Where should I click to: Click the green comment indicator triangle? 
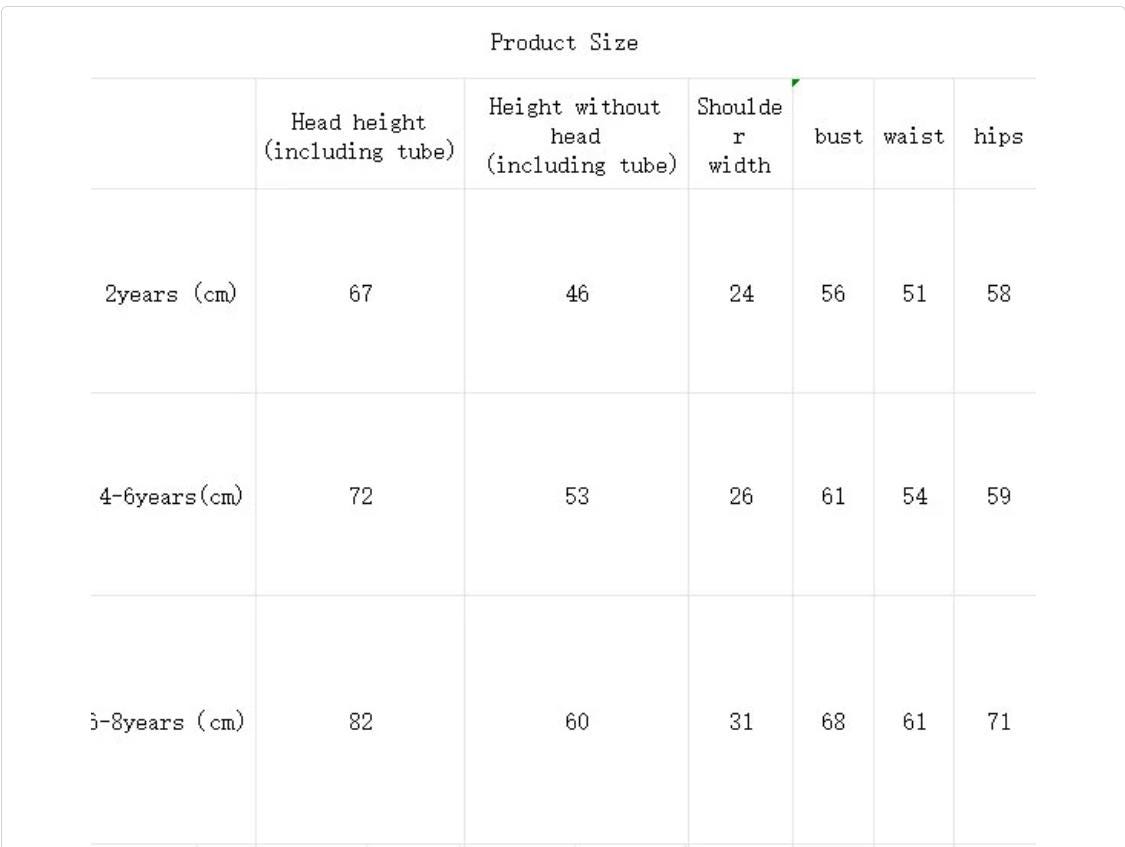click(x=795, y=82)
